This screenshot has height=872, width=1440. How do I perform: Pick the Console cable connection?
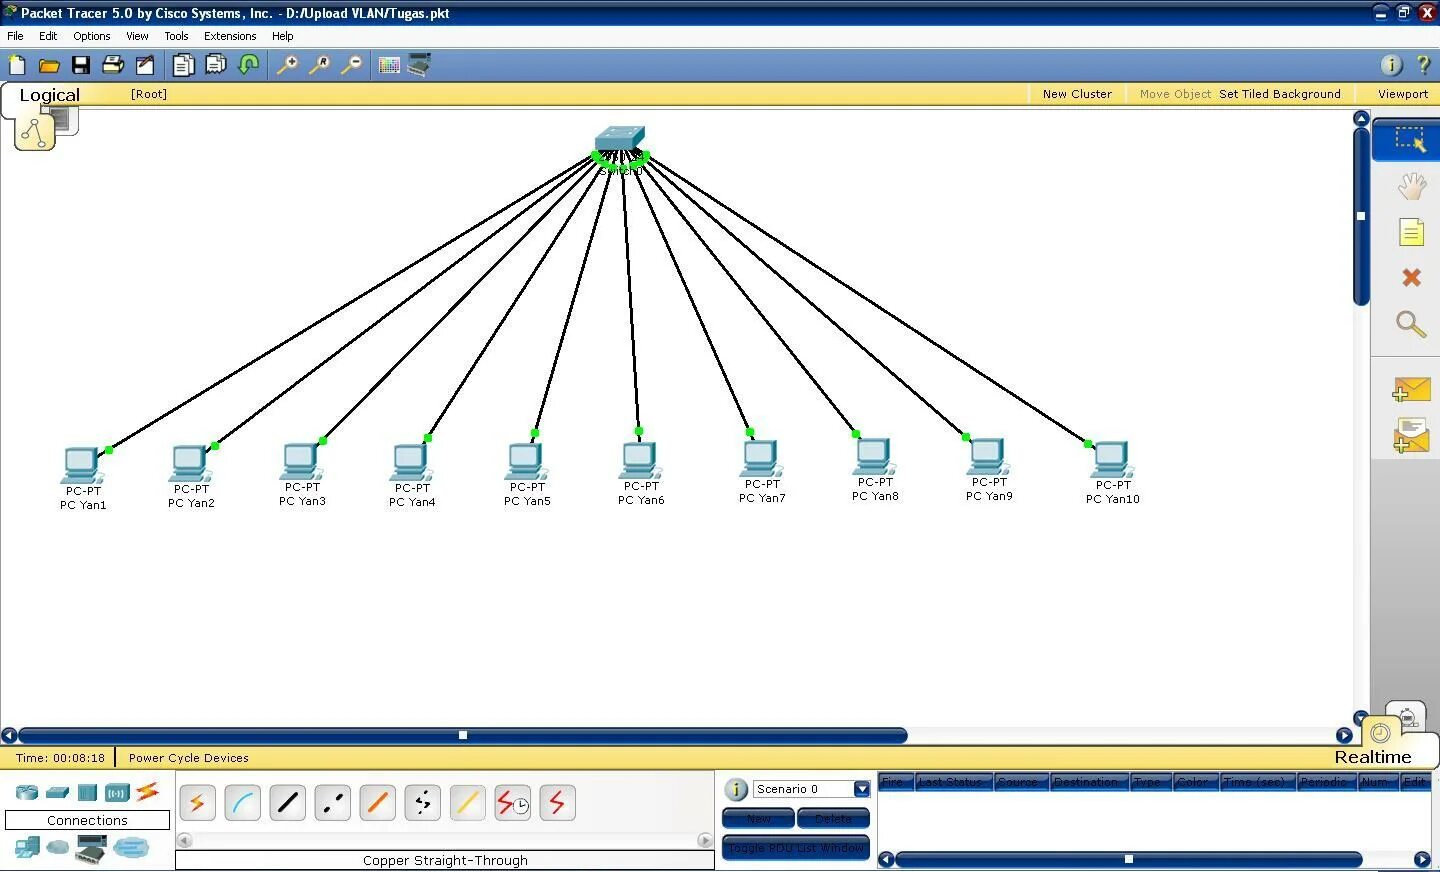(242, 803)
